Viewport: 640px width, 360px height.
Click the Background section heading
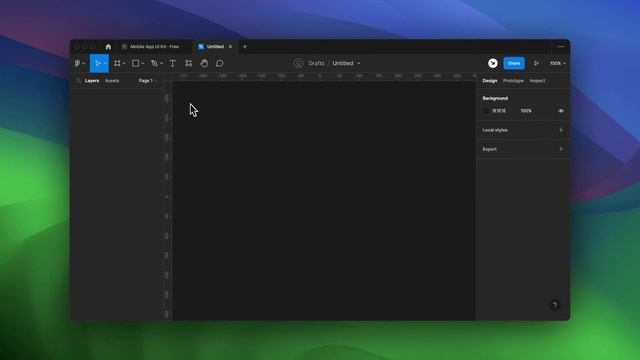[x=495, y=98]
